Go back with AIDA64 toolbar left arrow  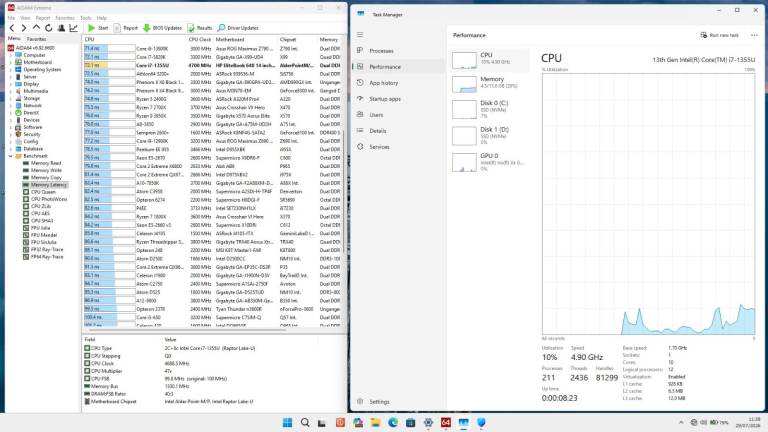12,28
